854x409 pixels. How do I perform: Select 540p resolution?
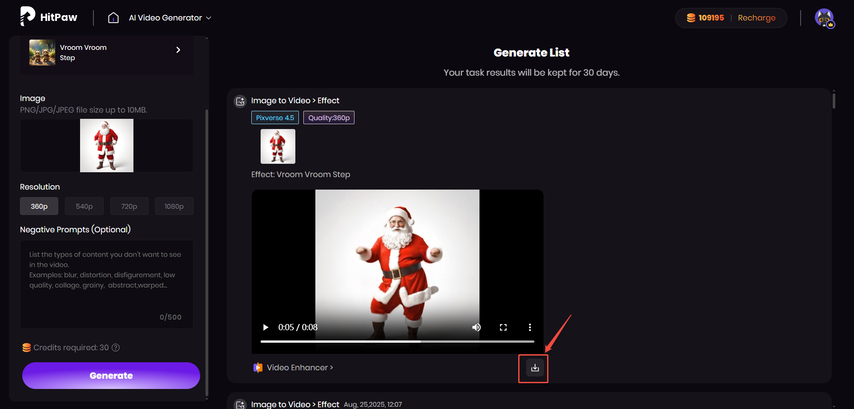(x=84, y=206)
